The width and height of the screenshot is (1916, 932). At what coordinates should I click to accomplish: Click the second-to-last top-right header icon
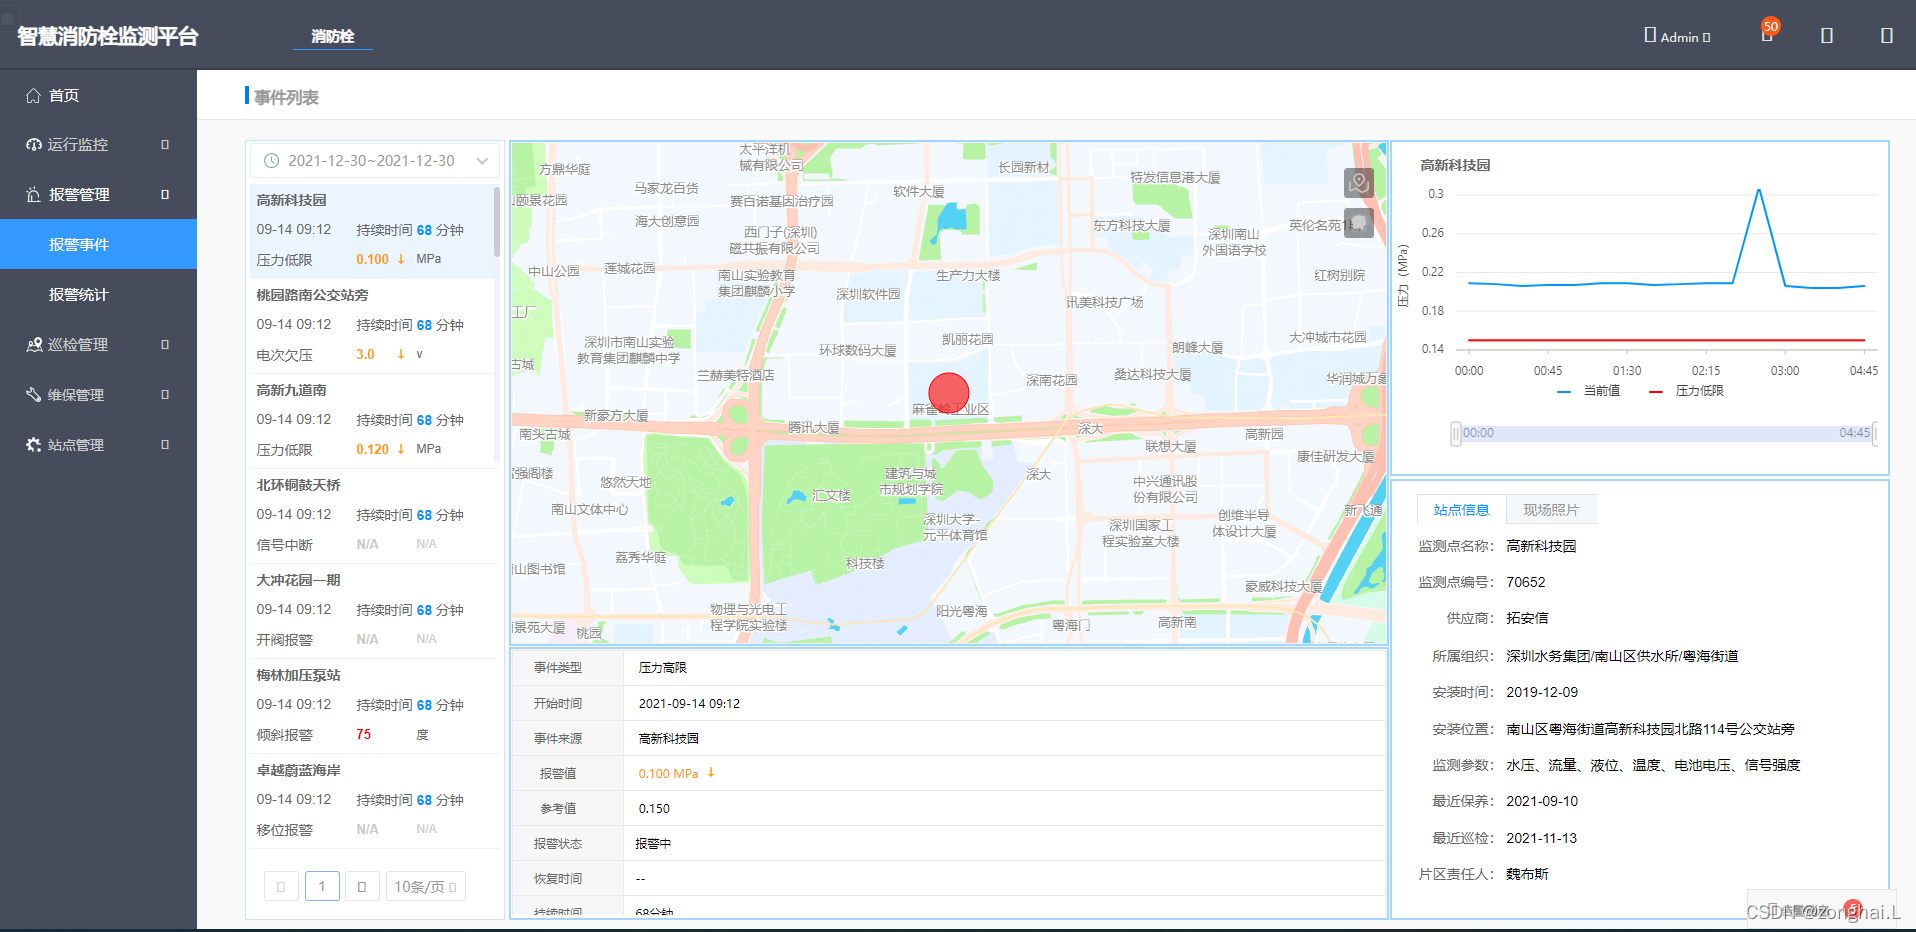(x=1827, y=36)
